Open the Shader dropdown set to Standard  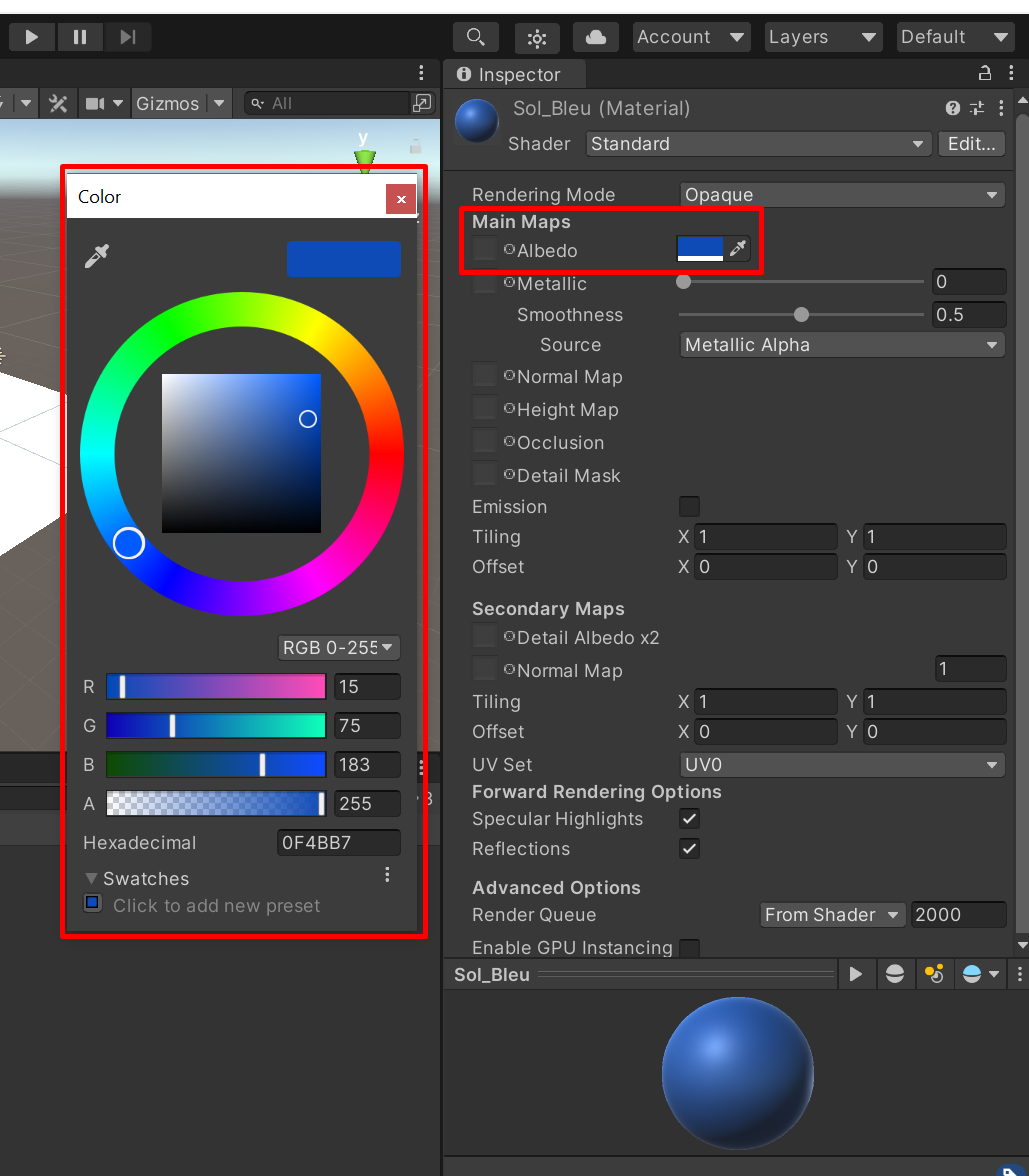[758, 143]
